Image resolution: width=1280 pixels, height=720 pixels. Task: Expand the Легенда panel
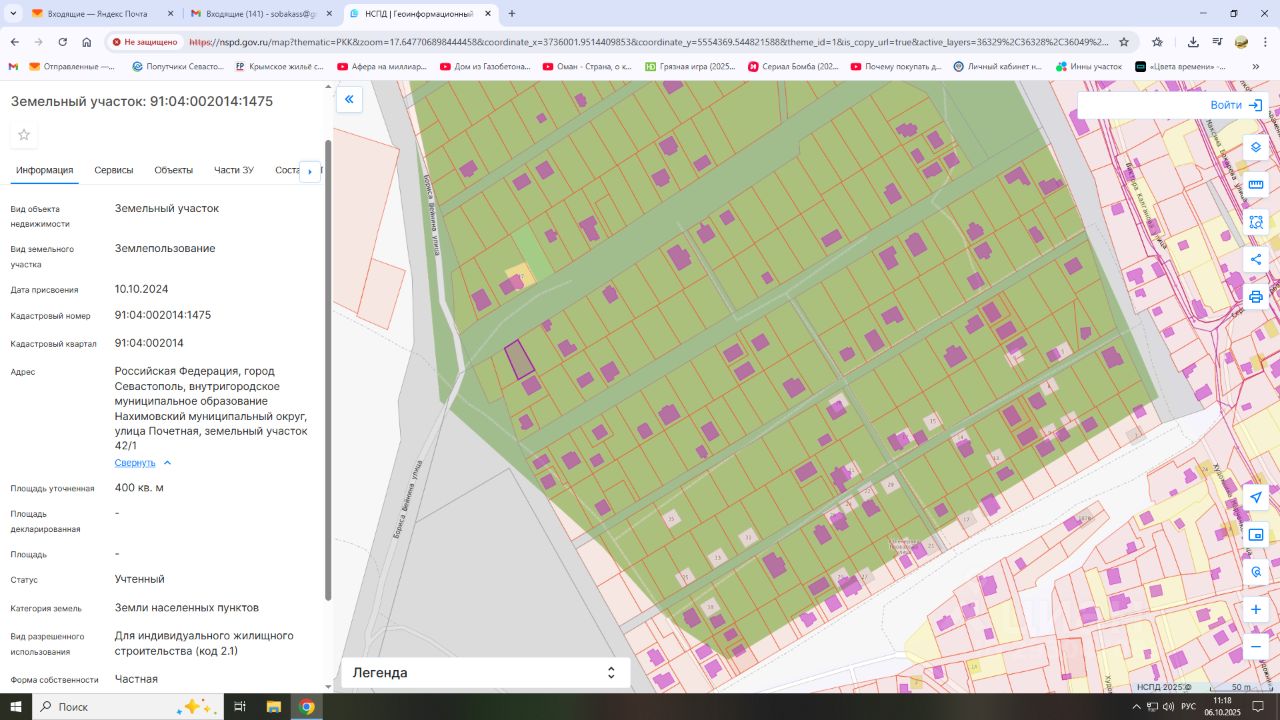pos(486,673)
